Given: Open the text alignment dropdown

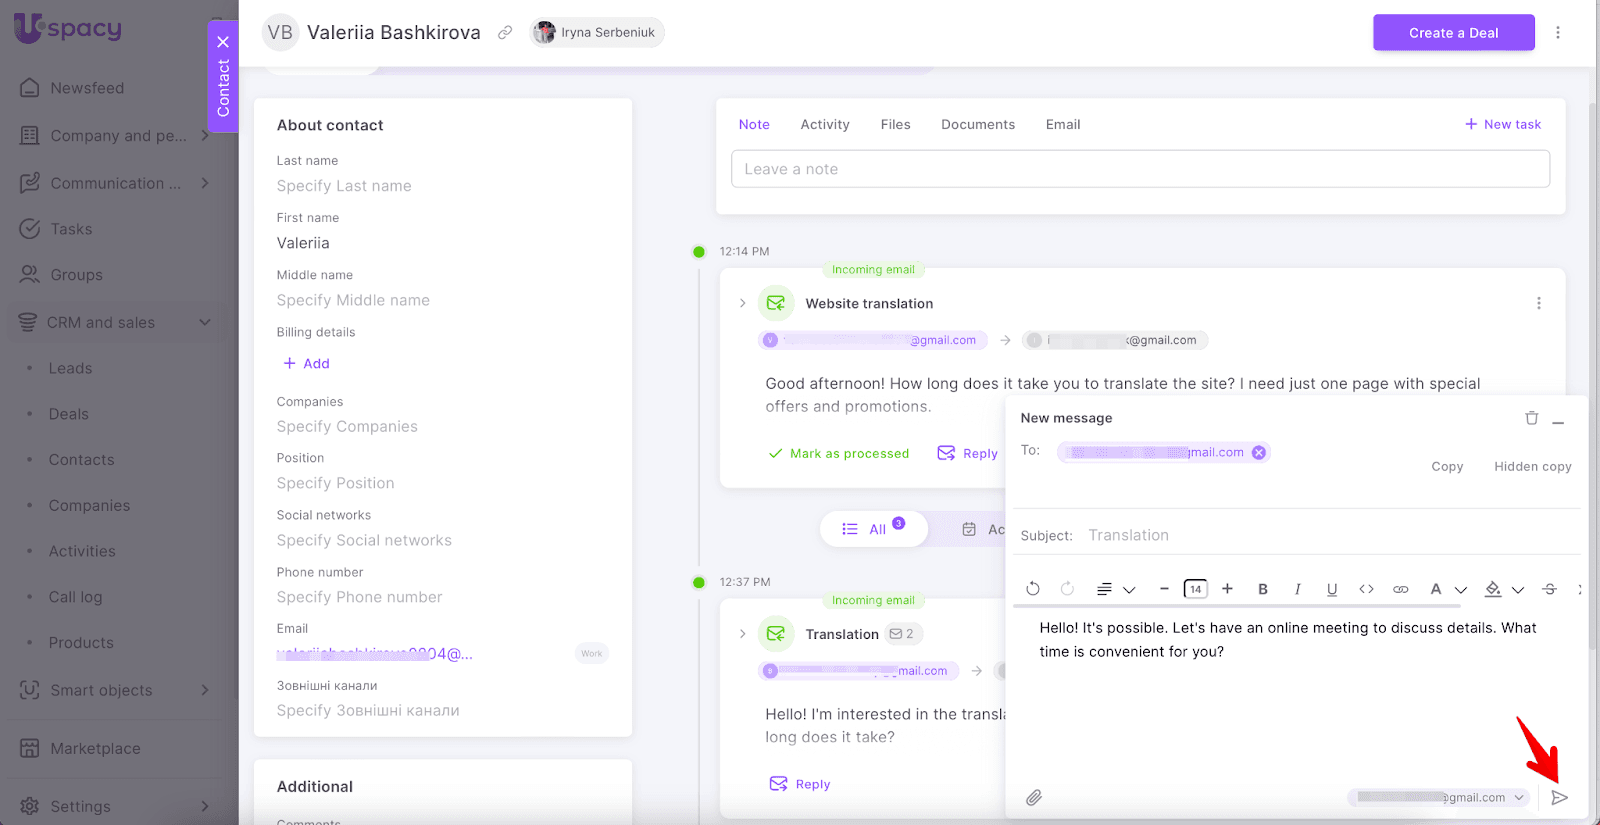Looking at the screenshot, I should 1115,589.
